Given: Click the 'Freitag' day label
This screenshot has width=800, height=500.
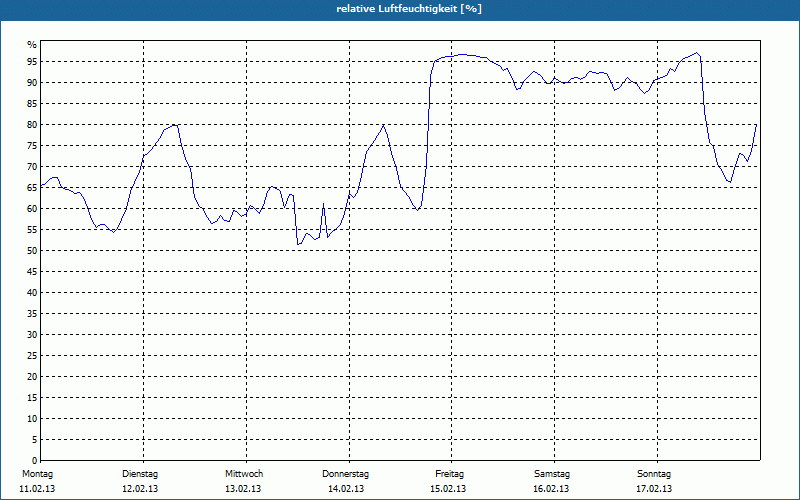Looking at the screenshot, I should pos(449,474).
